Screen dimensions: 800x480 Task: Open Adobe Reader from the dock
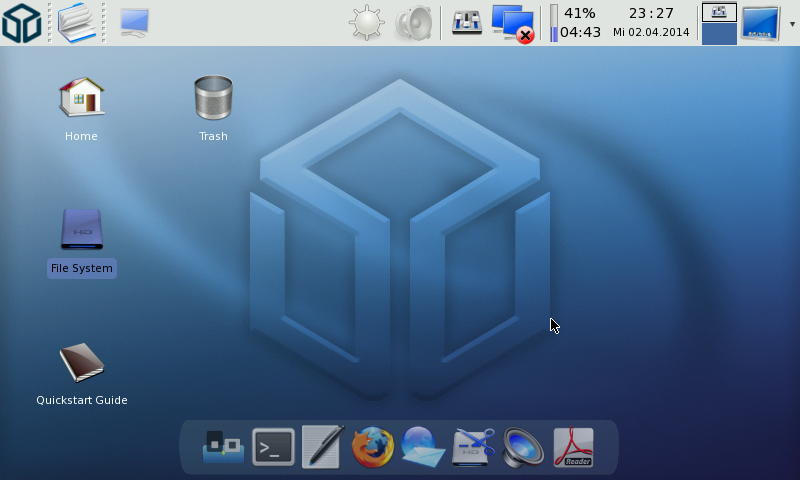click(573, 447)
